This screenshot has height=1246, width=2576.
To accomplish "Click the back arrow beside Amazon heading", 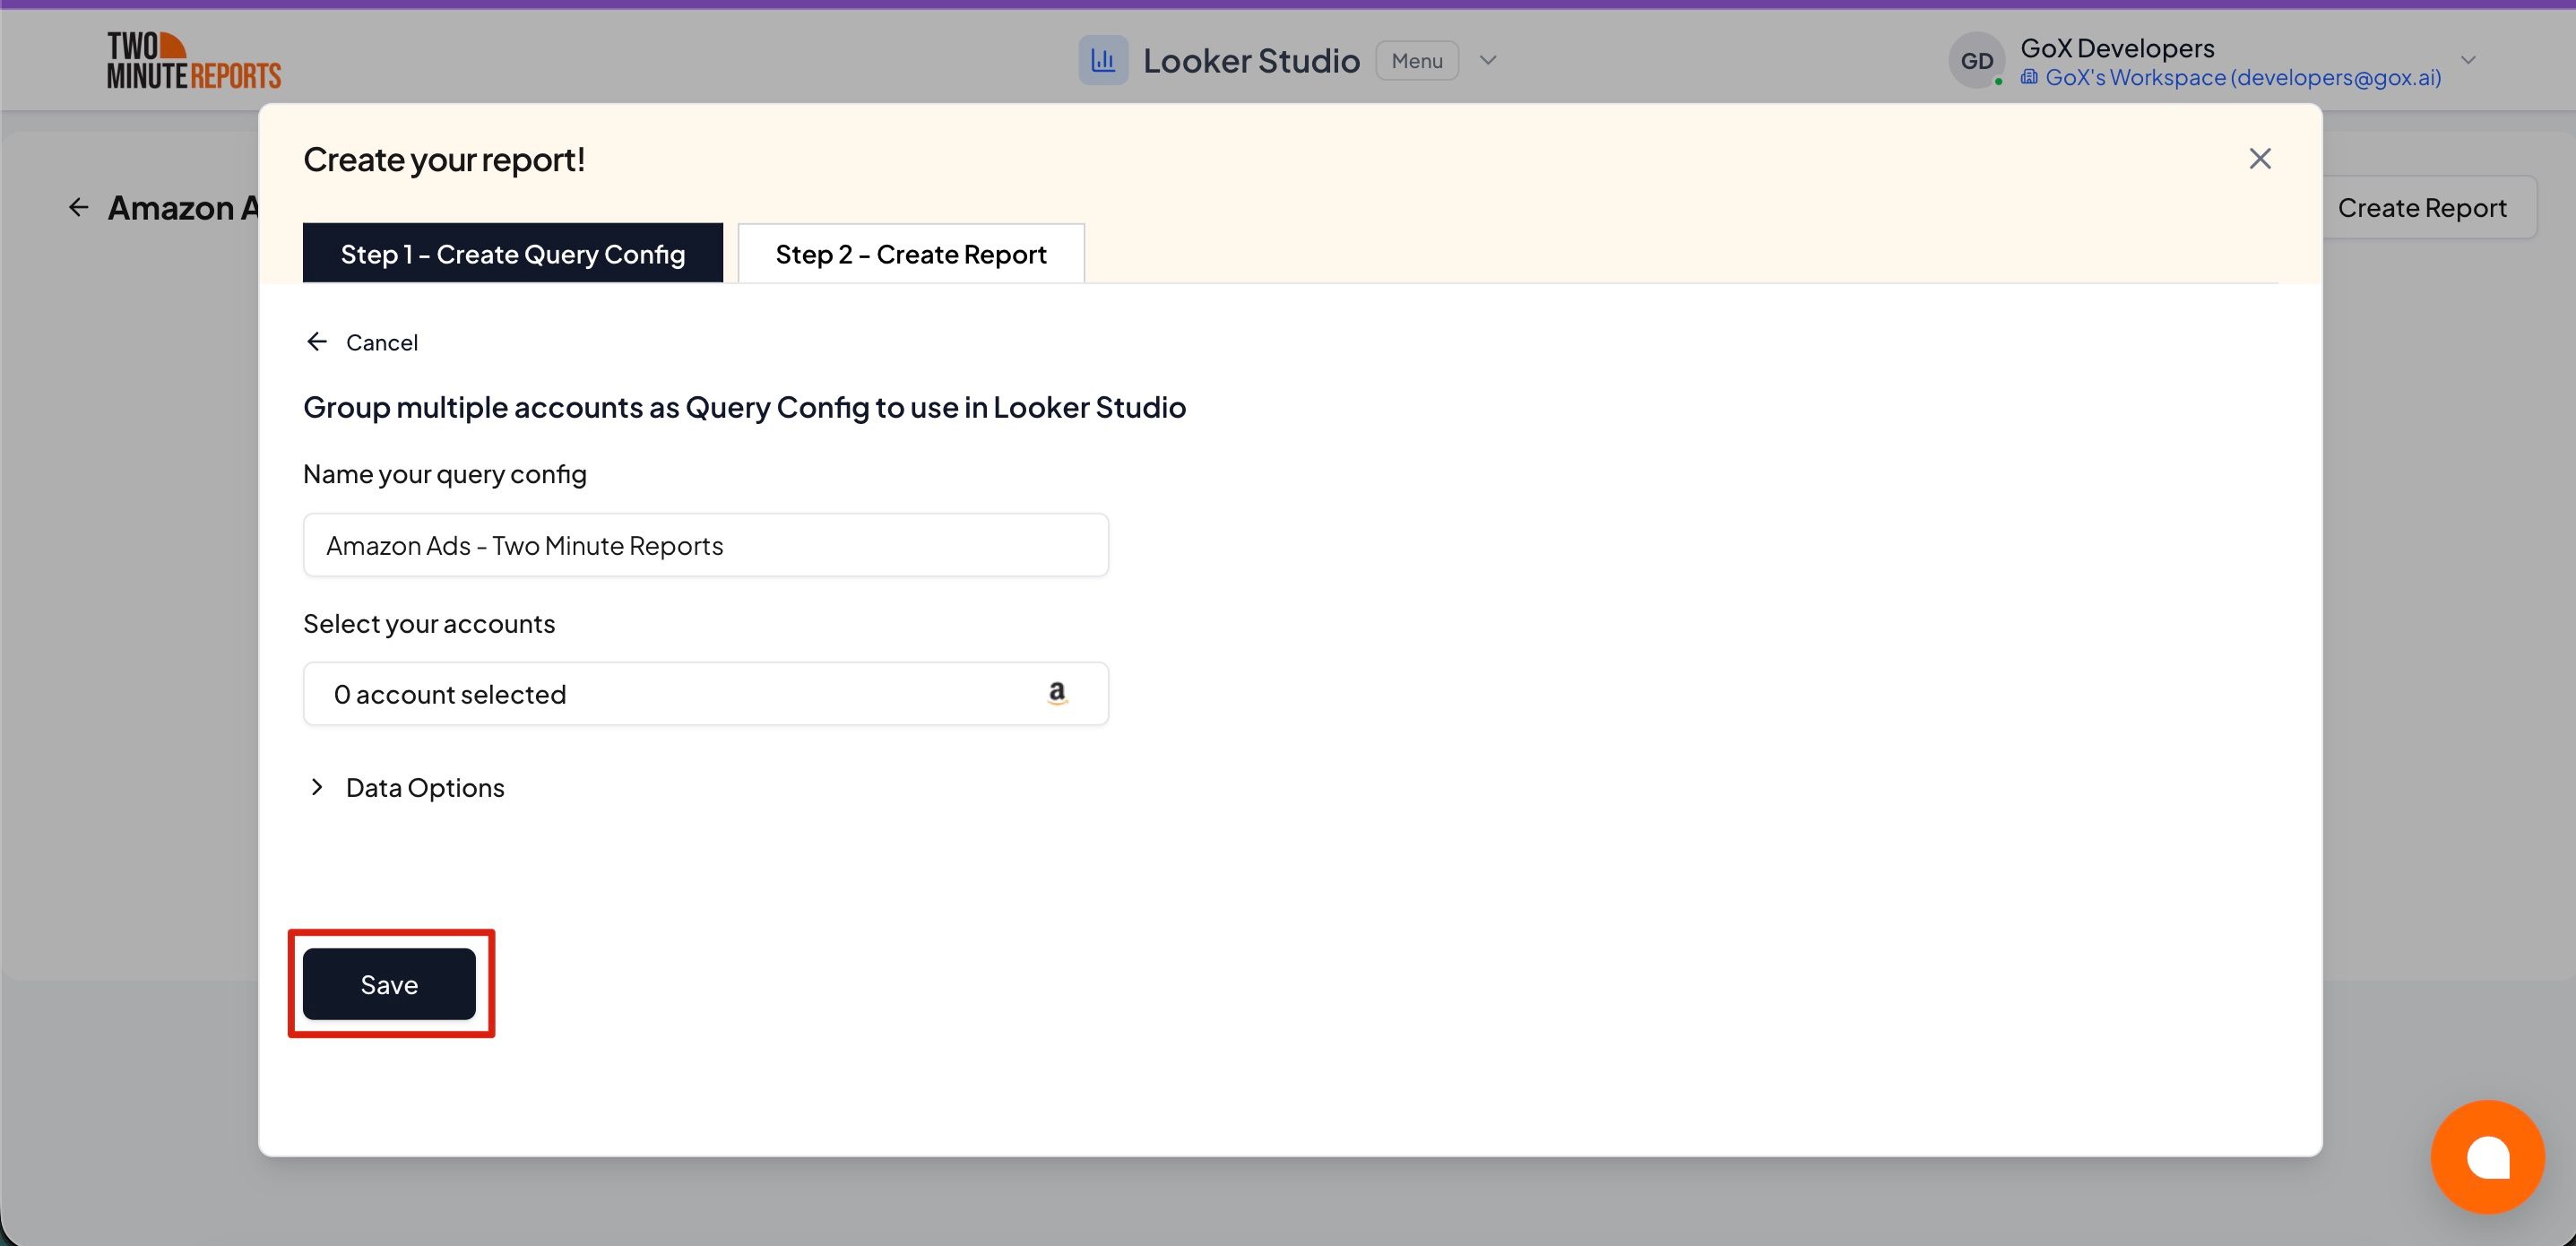I will tap(79, 206).
